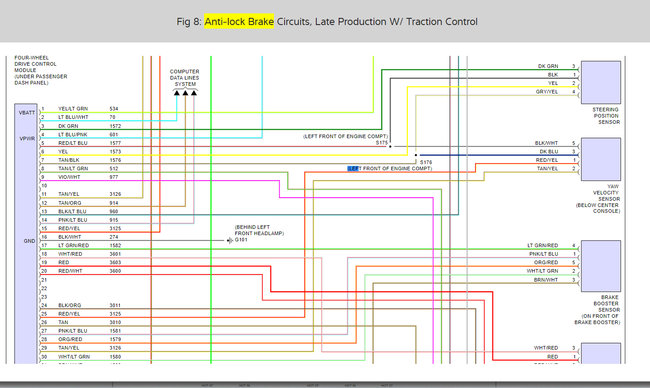
Task: Click the S175 splice label
Action: coord(382,143)
